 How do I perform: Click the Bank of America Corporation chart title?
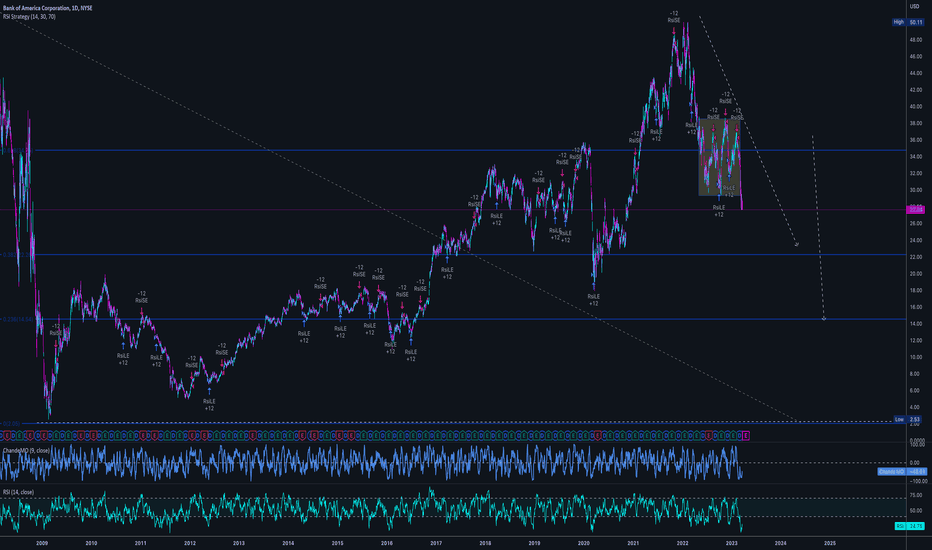48,8
